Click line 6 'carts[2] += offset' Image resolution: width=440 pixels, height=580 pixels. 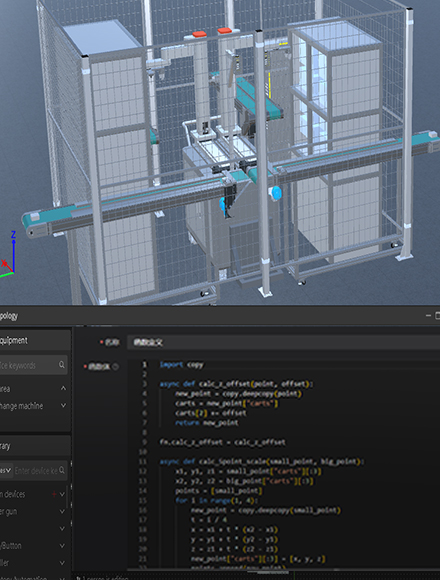coord(210,413)
